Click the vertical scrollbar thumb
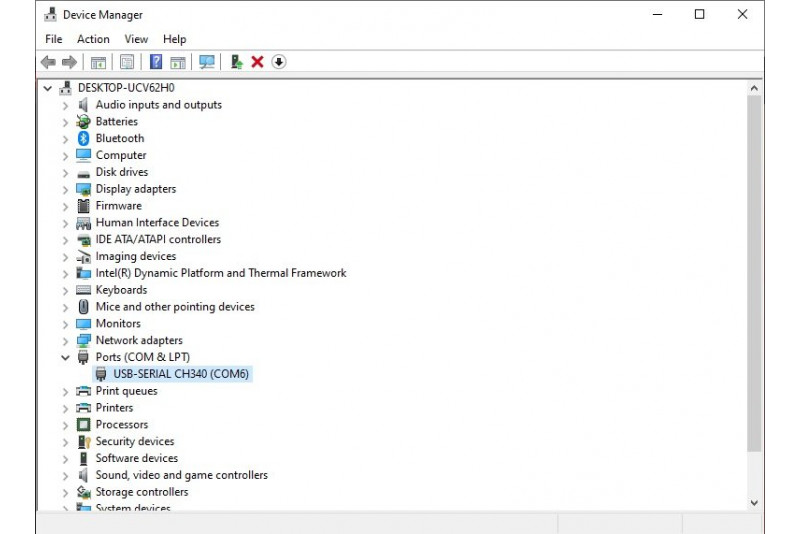The height and width of the screenshot is (534, 800). 754,273
